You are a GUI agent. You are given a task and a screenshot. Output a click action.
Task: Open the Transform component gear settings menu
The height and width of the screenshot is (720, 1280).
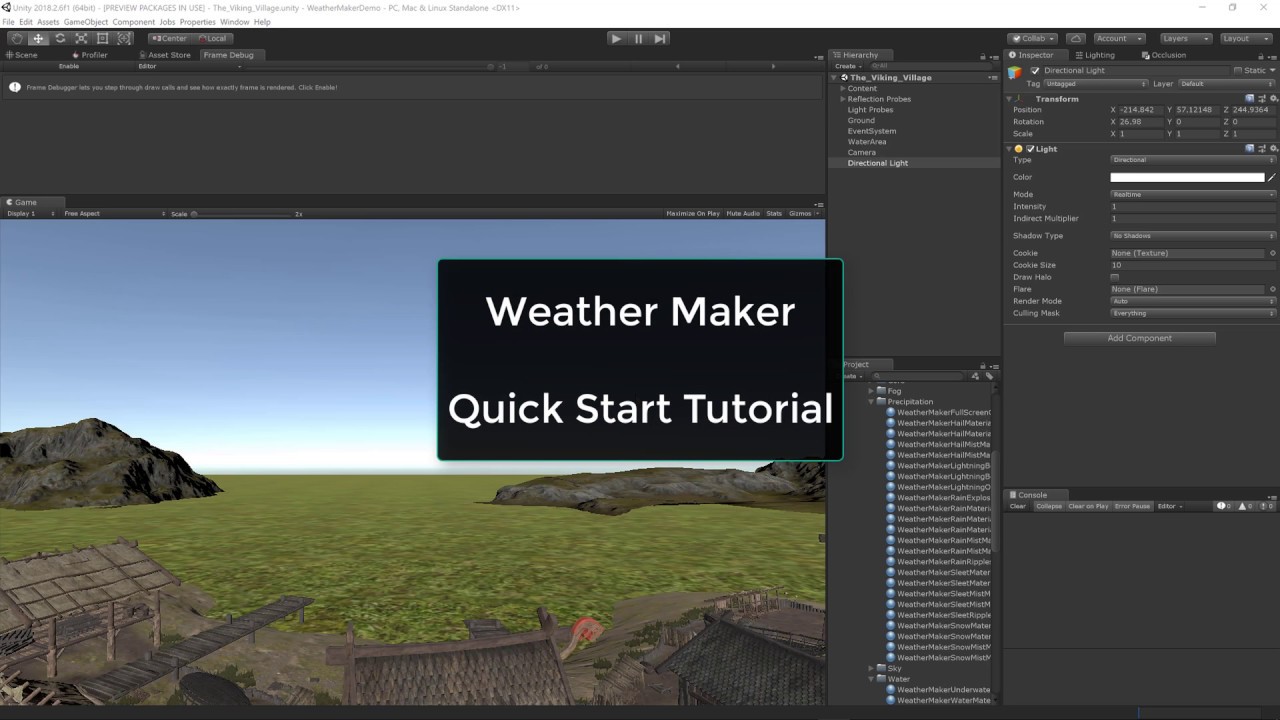[1273, 99]
